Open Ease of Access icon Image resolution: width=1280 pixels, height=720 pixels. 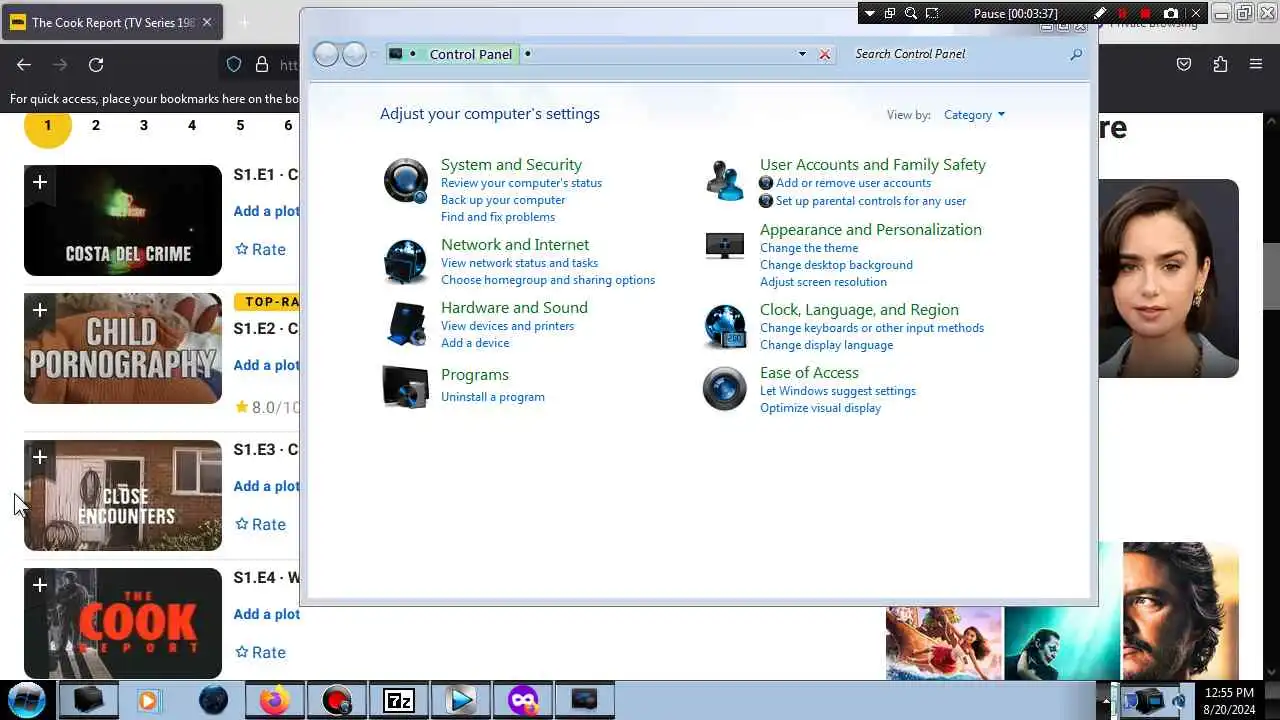(725, 389)
